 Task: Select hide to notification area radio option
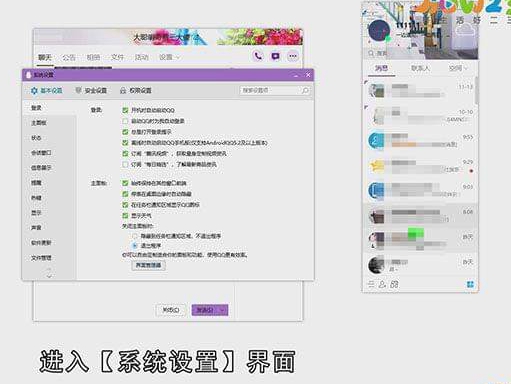pos(135,236)
